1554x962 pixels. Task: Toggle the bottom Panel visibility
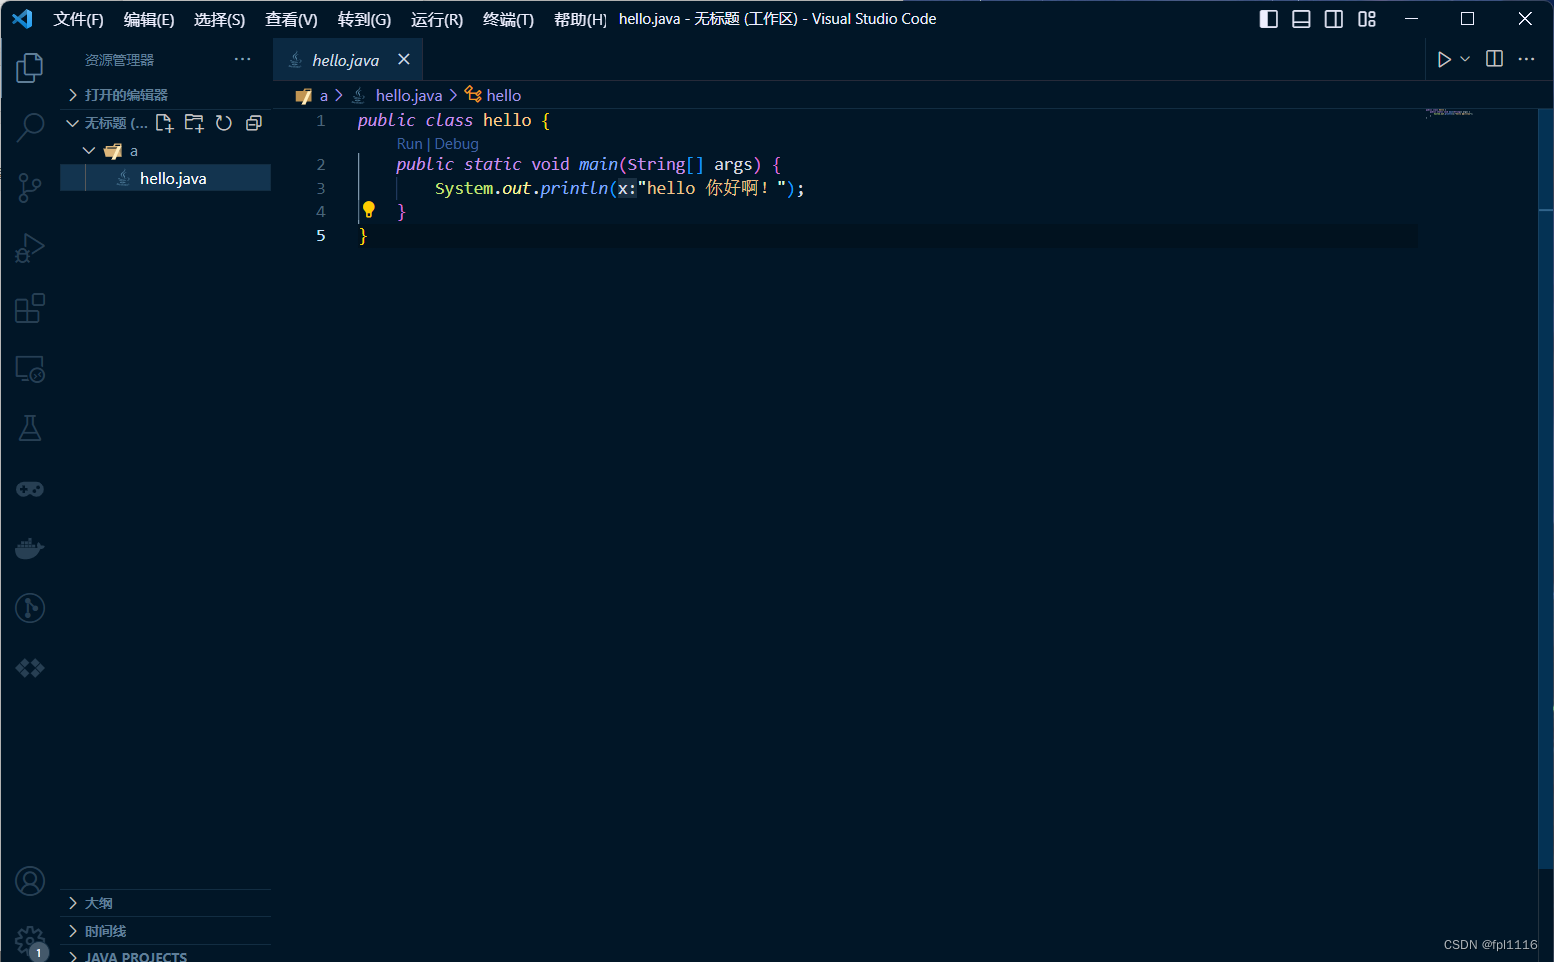click(1300, 18)
